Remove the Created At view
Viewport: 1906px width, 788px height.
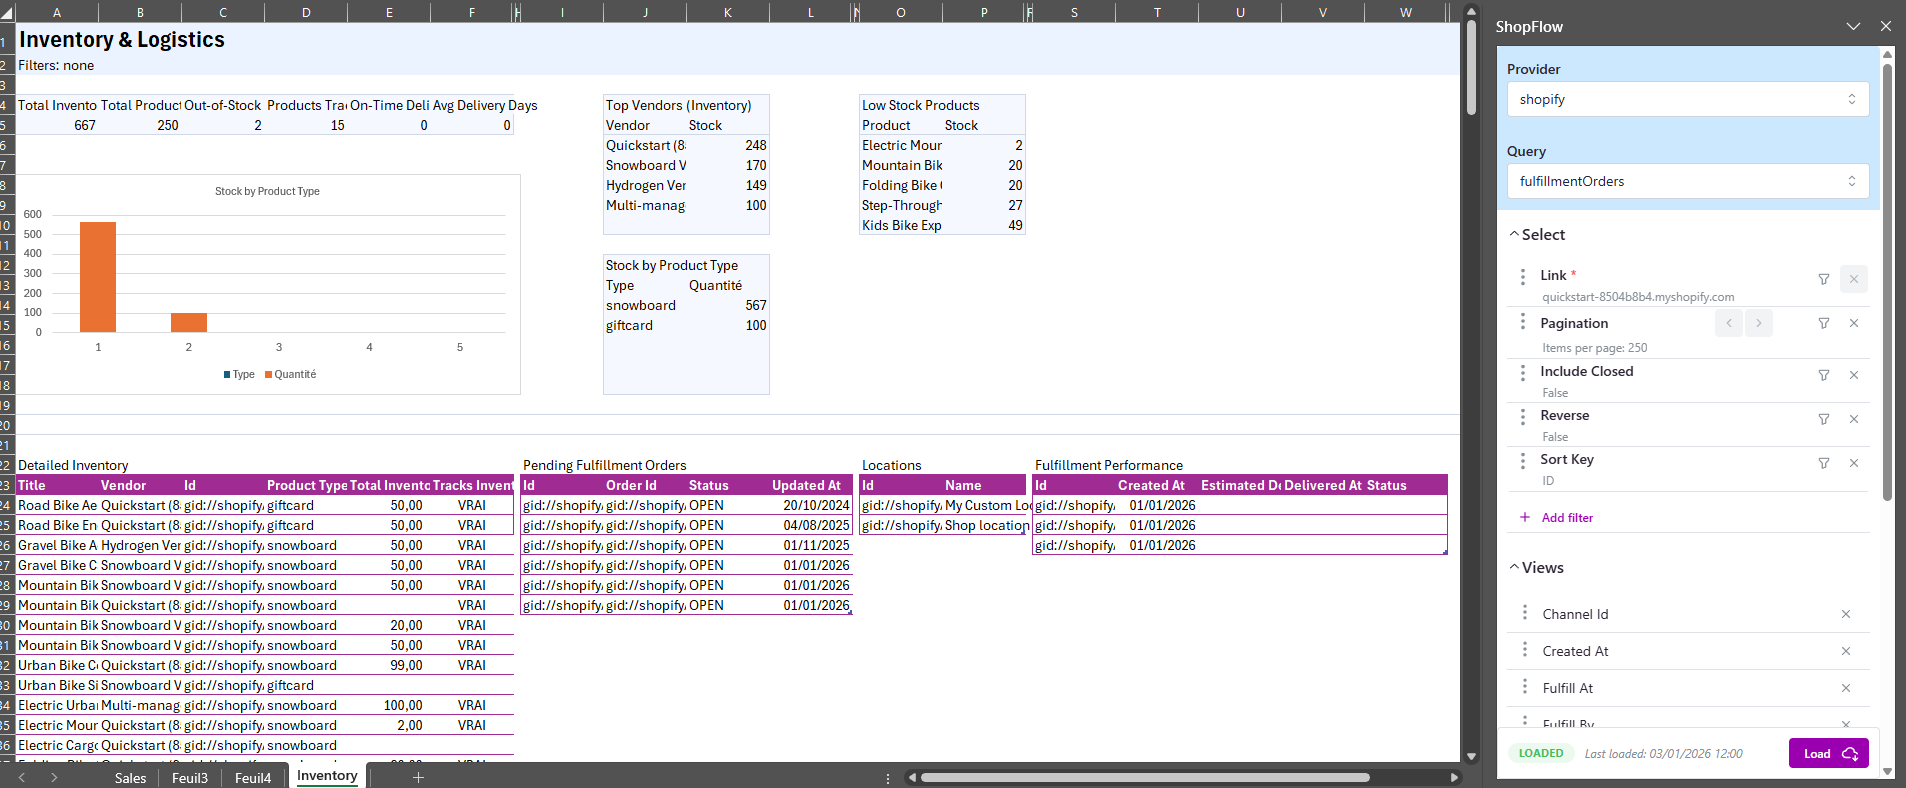[1846, 651]
